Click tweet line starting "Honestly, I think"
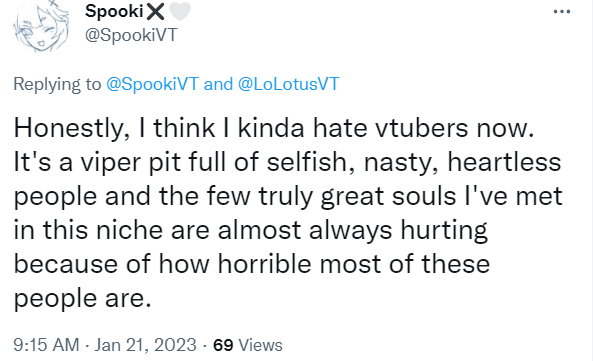Image resolution: width=593 pixels, height=361 pixels. click(274, 128)
